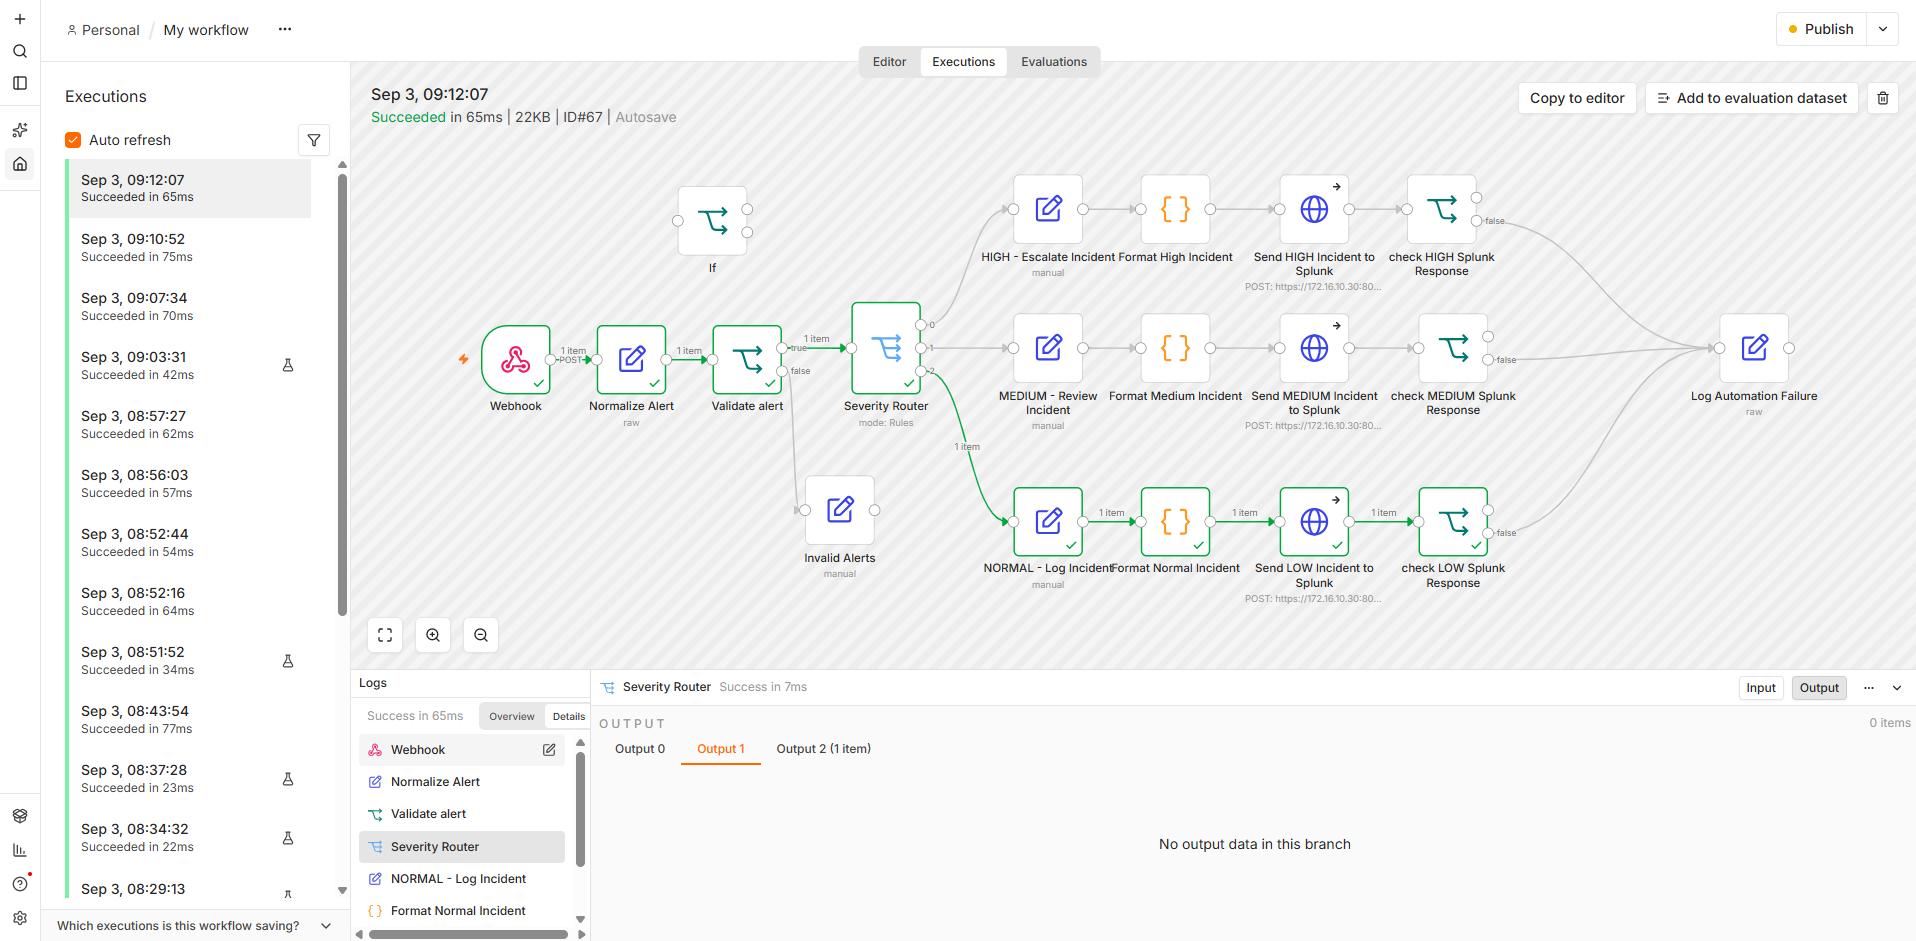Switch to the Editor tab
1916x941 pixels.
click(889, 62)
